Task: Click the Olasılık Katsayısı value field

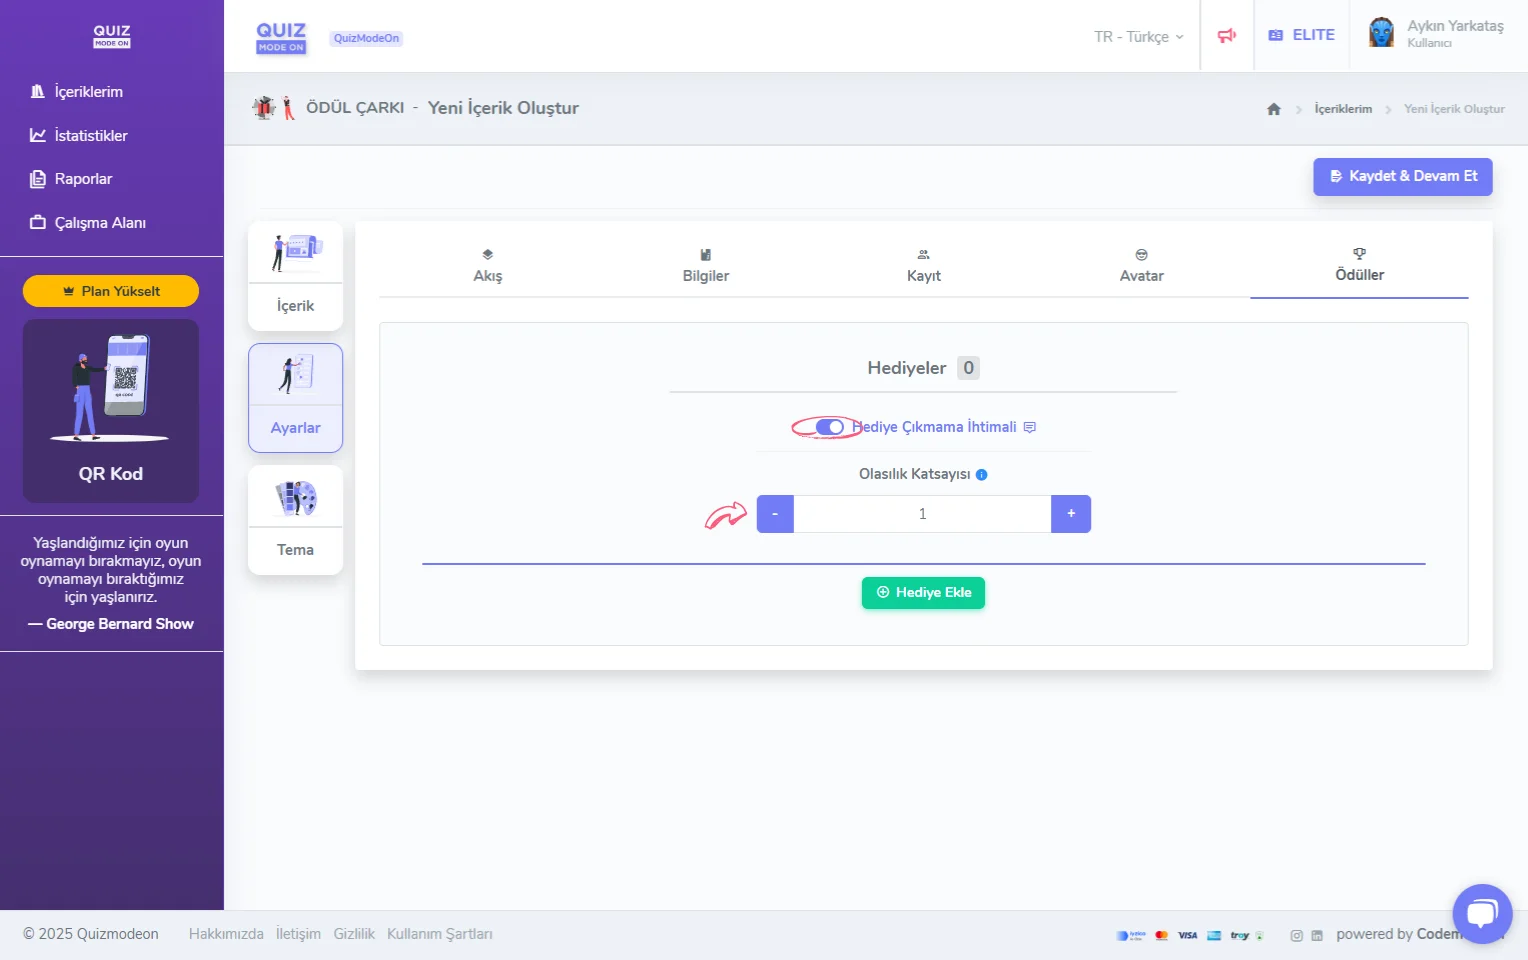Action: click(922, 514)
